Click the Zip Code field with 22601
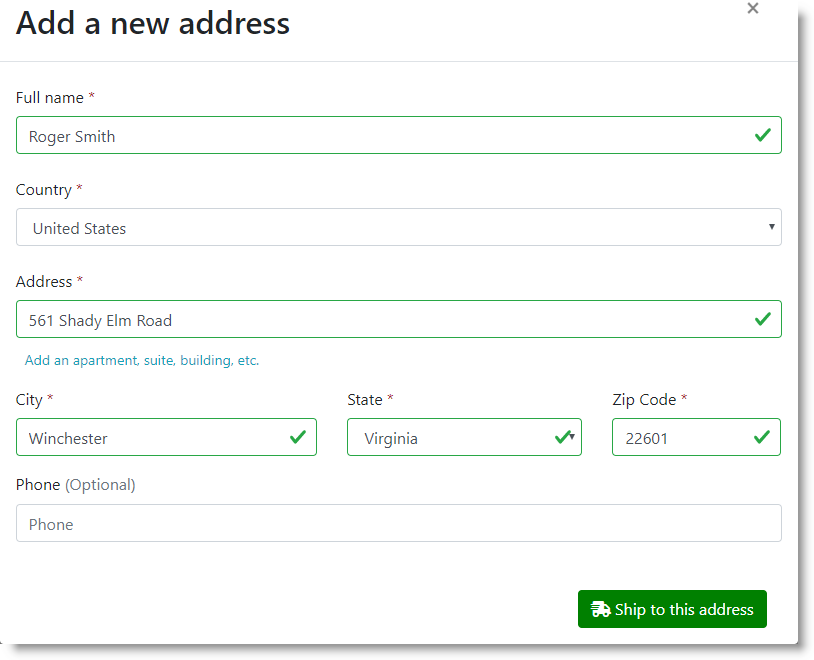Screen dimensions: 814x660 click(x=696, y=437)
